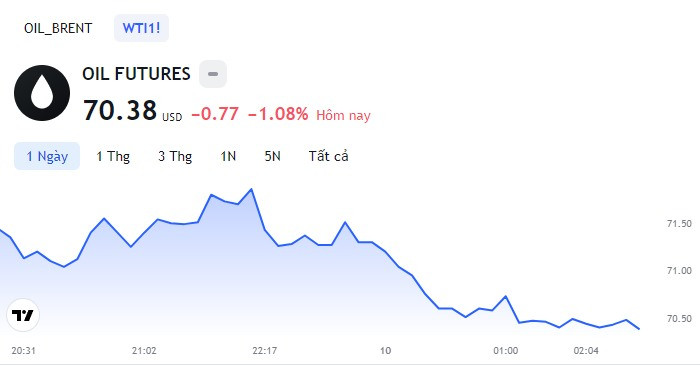The width and height of the screenshot is (700, 366).
Task: Show the Tất cả full history range
Action: coord(329,156)
